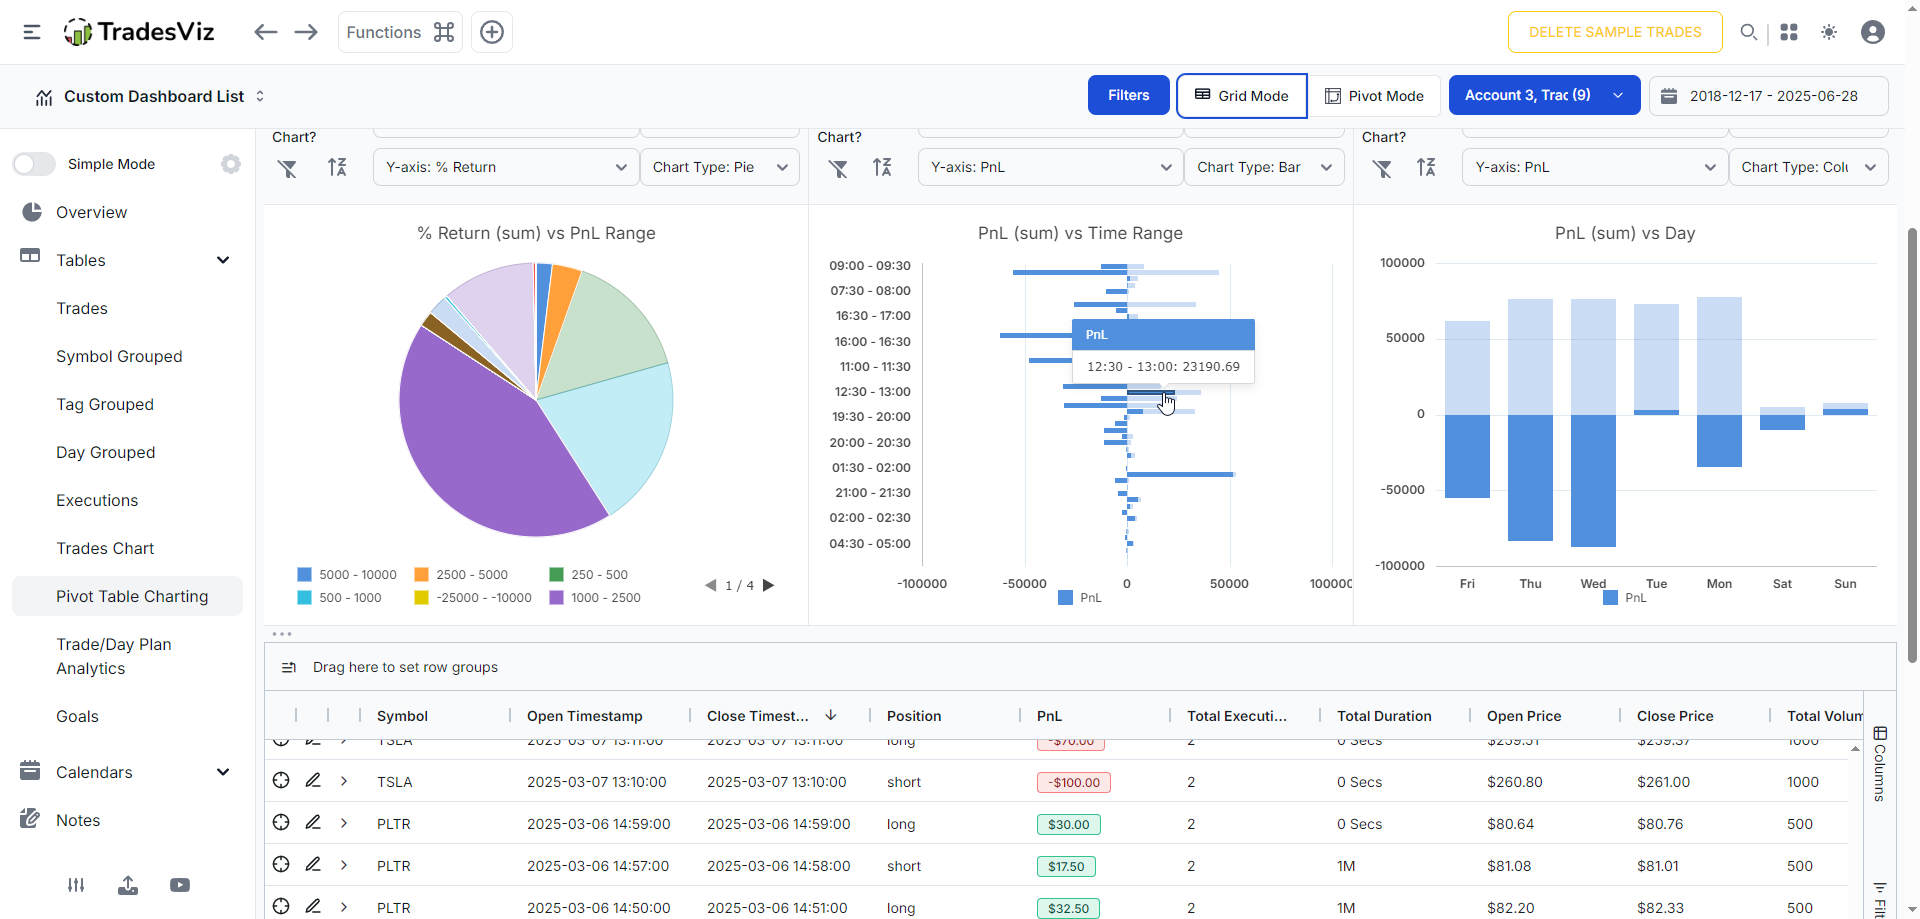Open Executions page
This screenshot has width=1920, height=919.
coord(97,500)
